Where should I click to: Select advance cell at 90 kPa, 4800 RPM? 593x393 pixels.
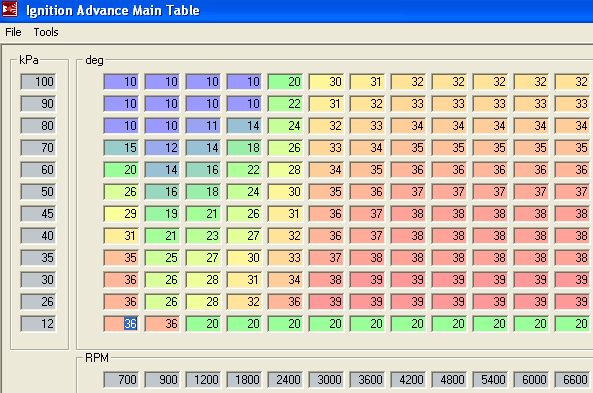coord(449,104)
